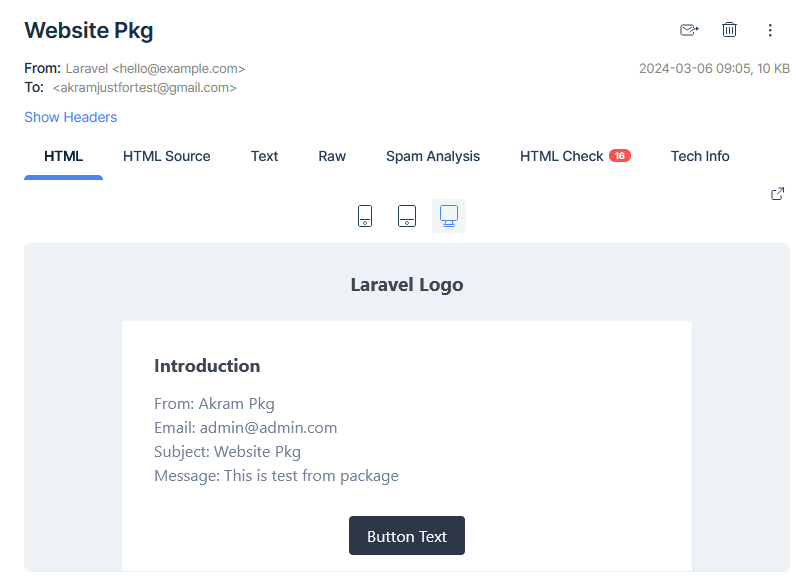
Task: Switch to the Tech Info tab
Action: click(x=700, y=156)
